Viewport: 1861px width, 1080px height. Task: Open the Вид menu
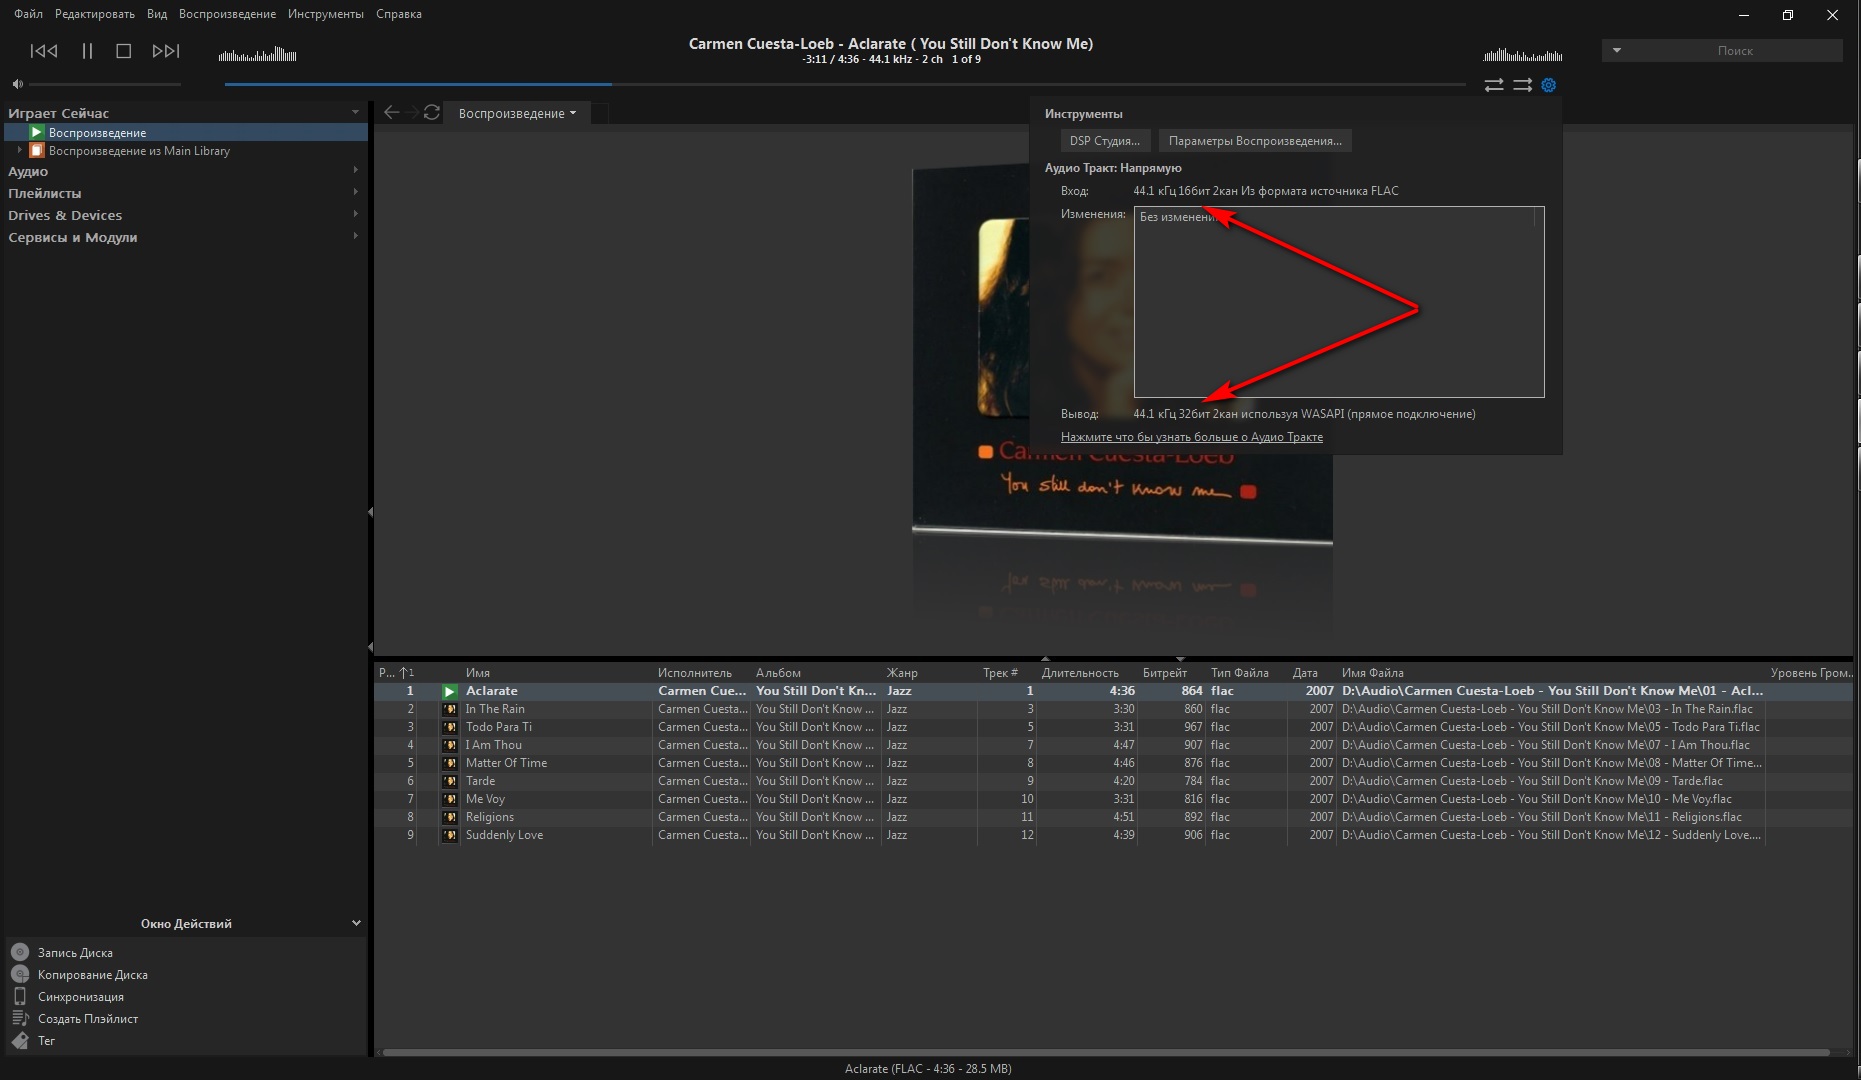coord(157,14)
